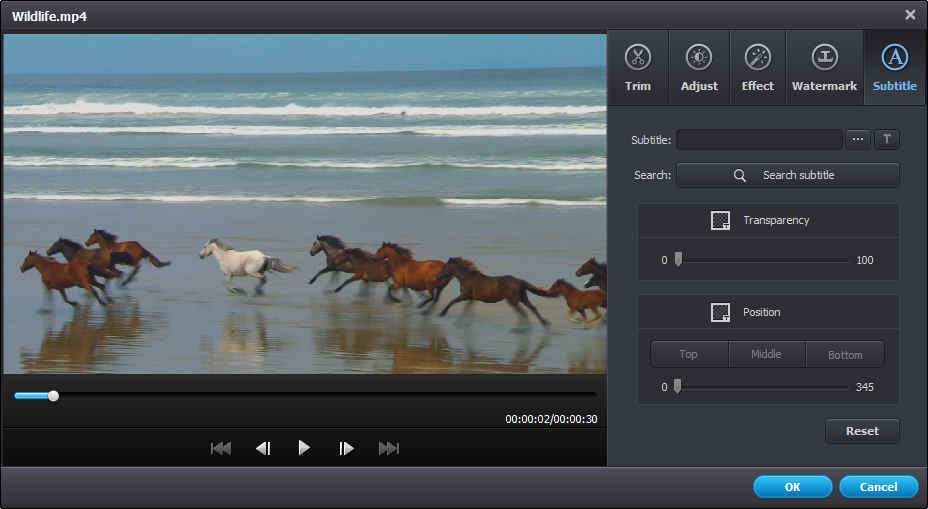Viewport: 928px width, 509px height.
Task: Click the Position maximum value 345
Action: tap(865, 387)
